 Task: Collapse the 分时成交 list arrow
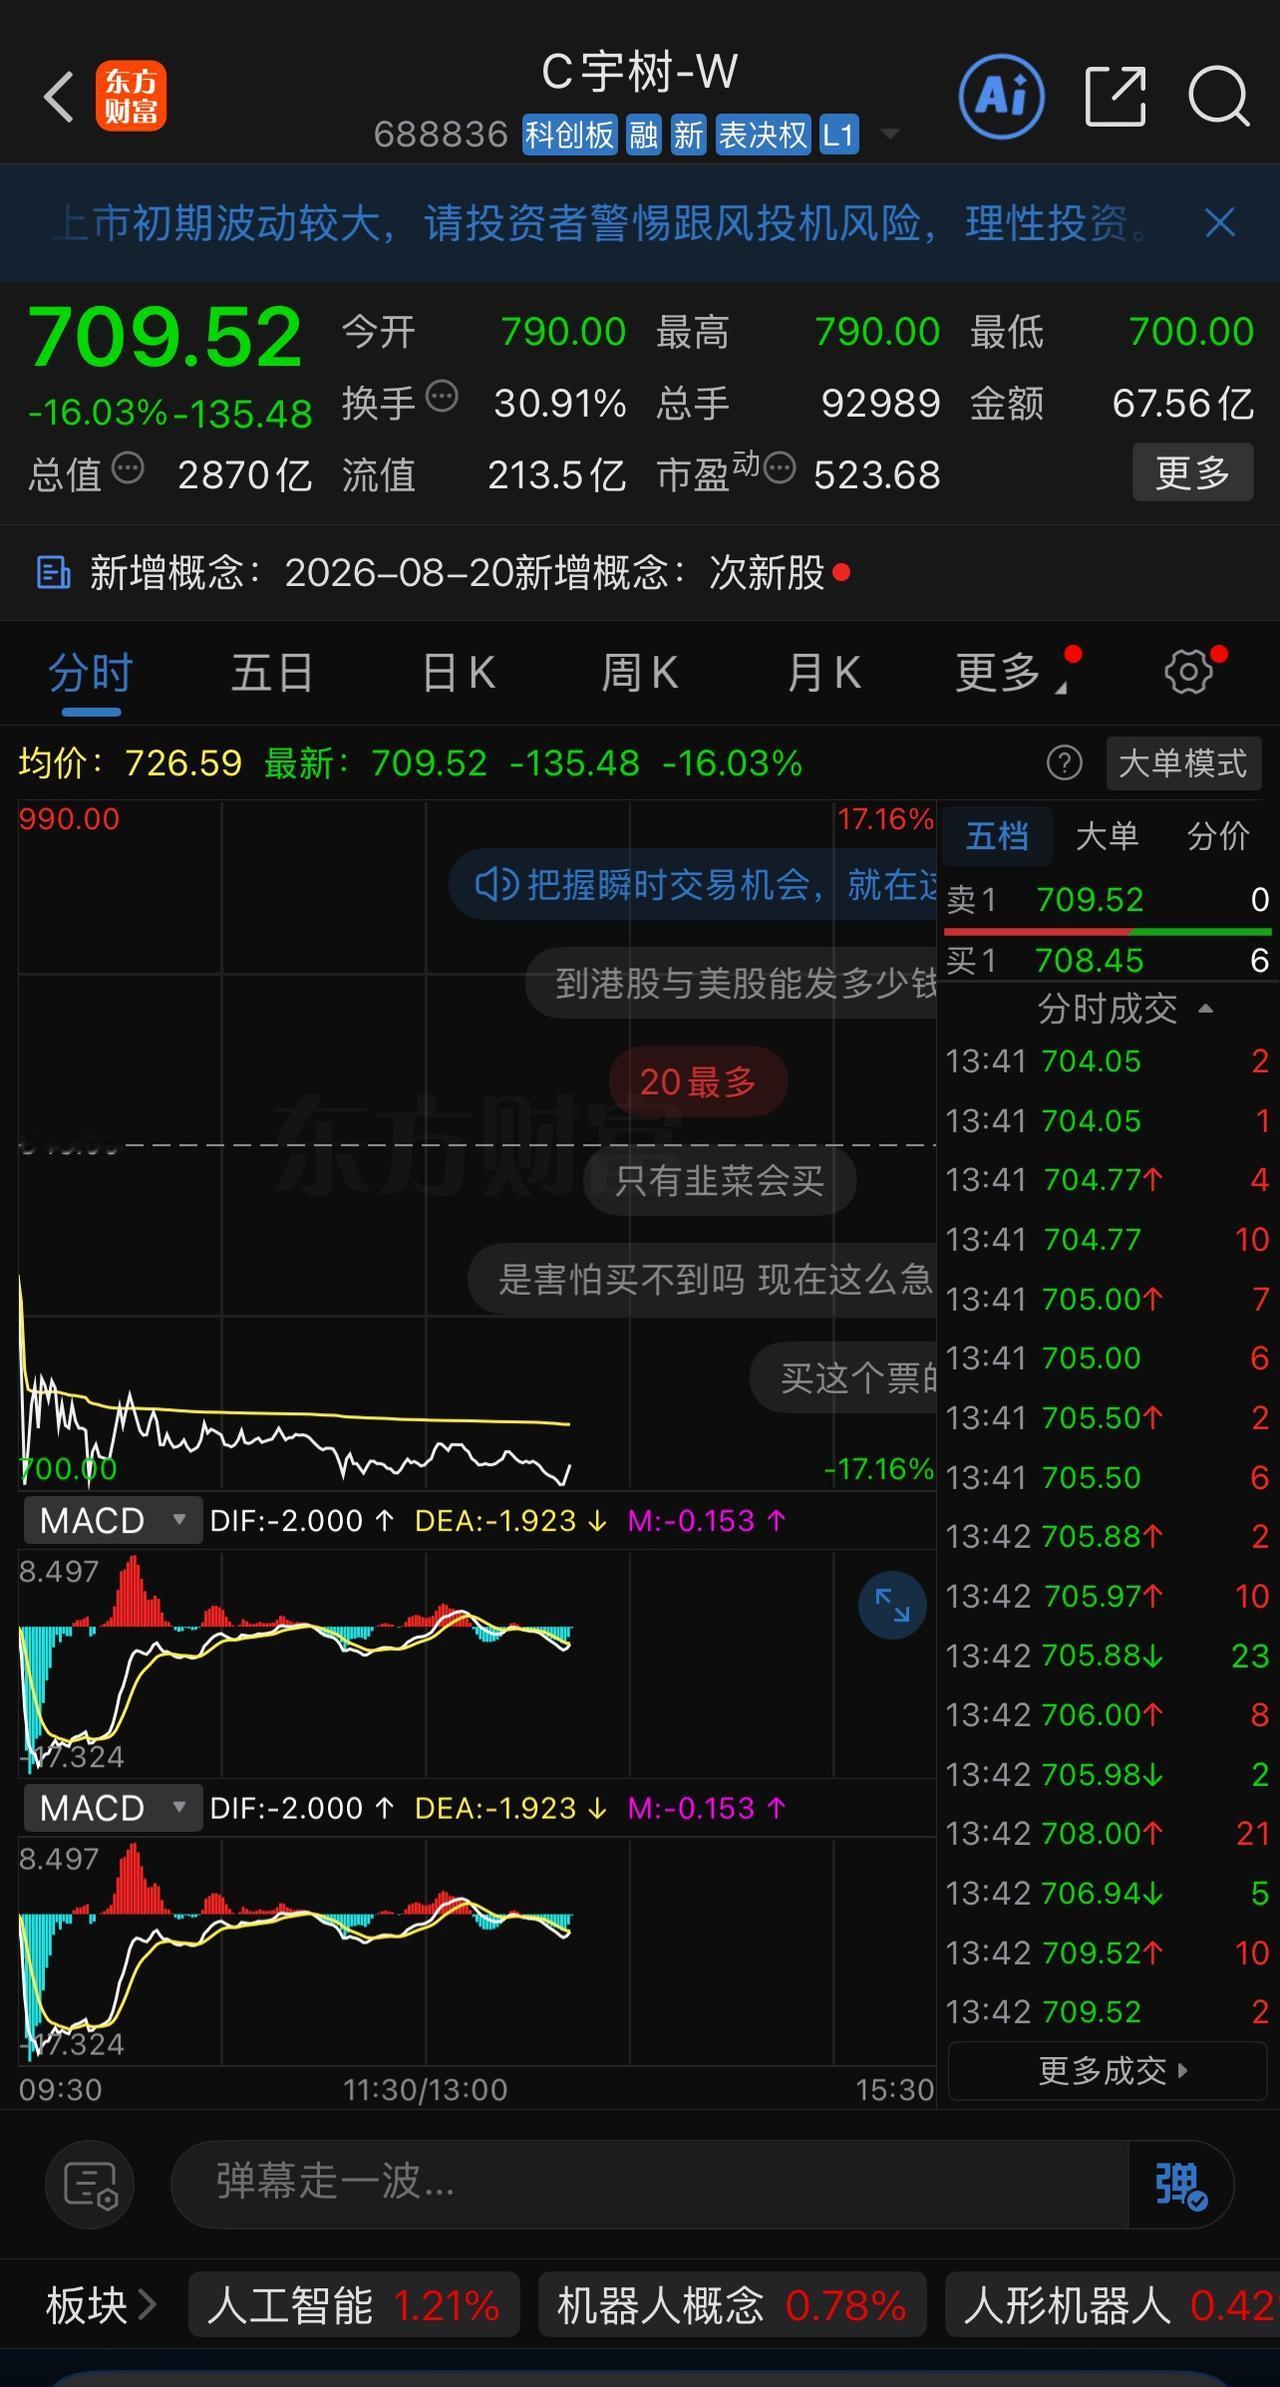1206,1009
